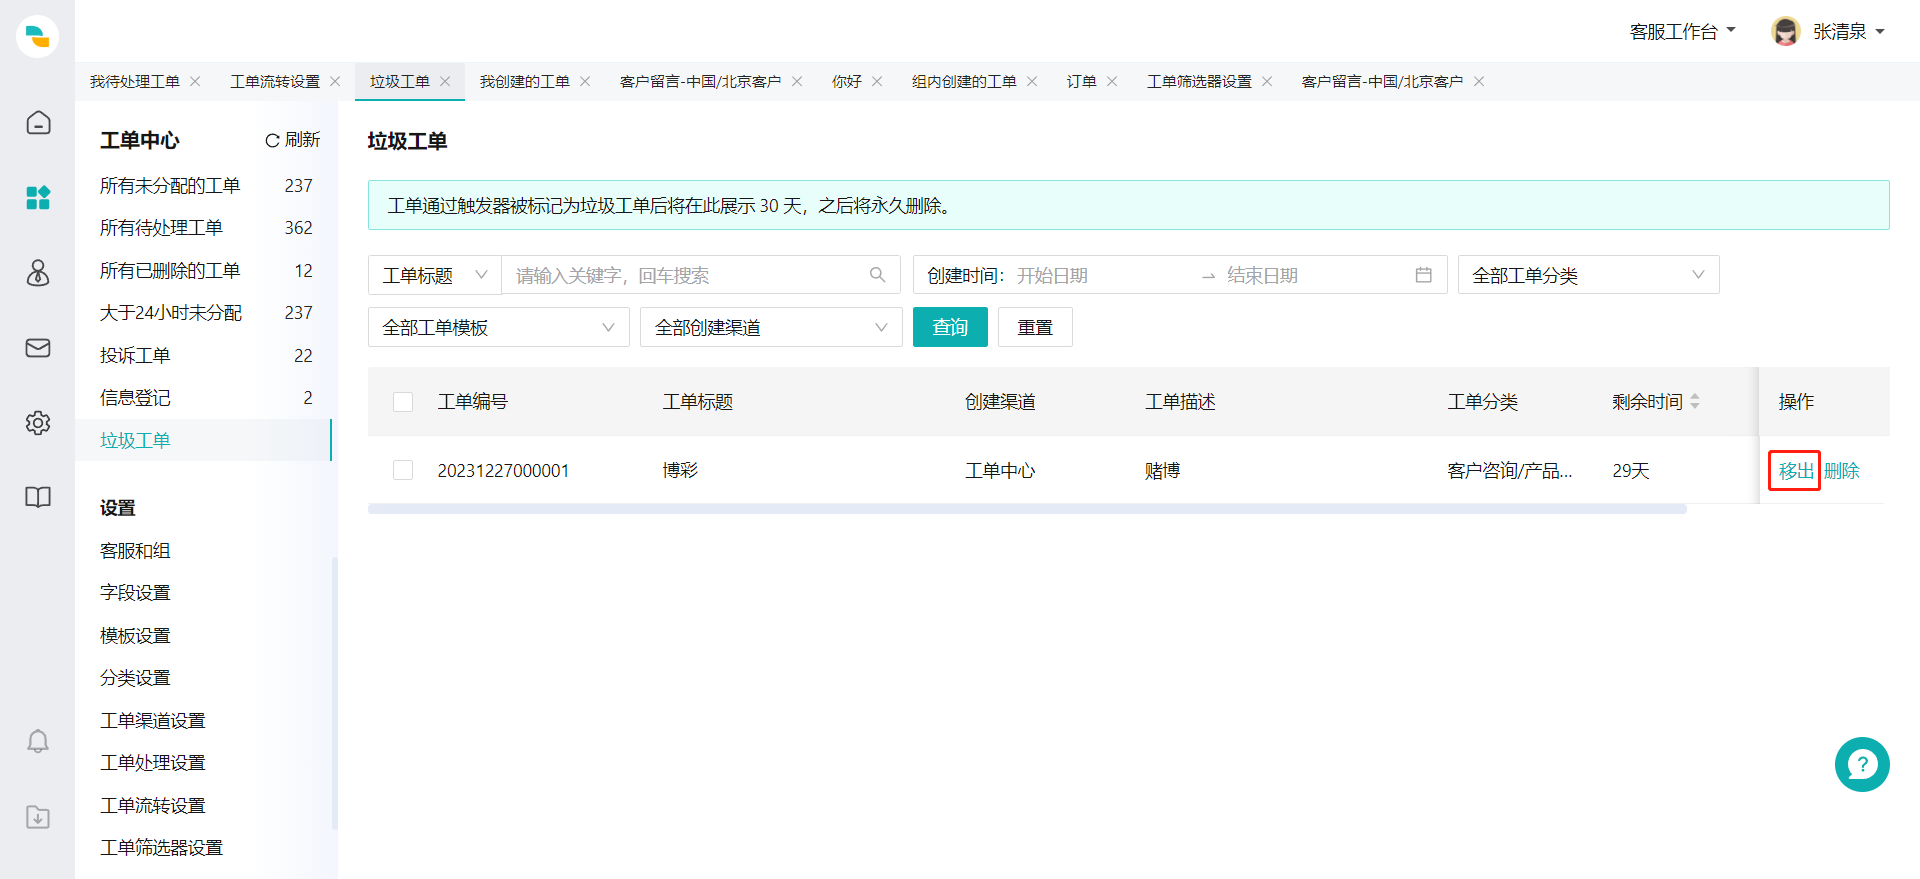1920x879 pixels.
Task: Click the help question mark bubble
Action: pyautogui.click(x=1862, y=765)
